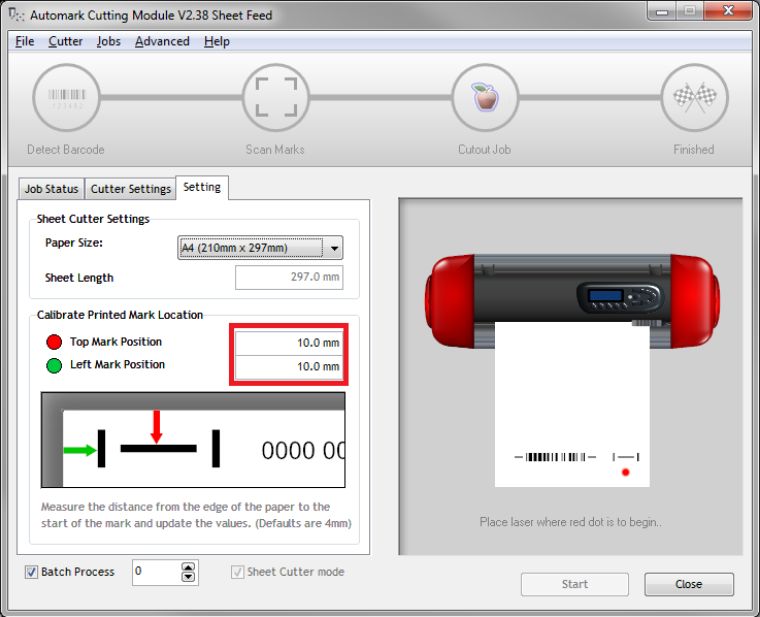Click the Detect Barcode step icon

[x=66, y=98]
